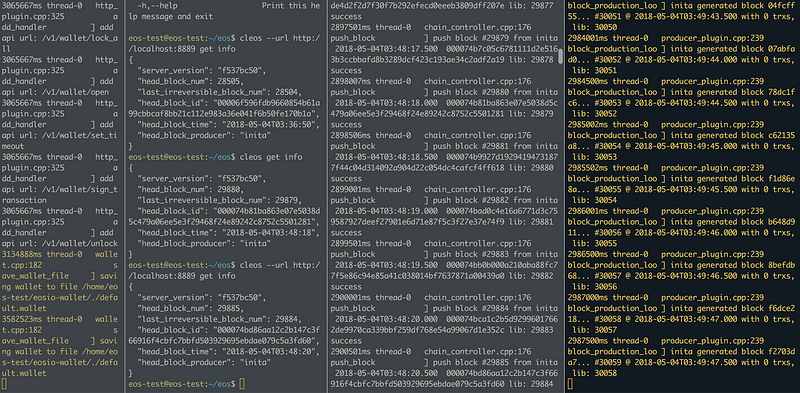Click 'push block #29879 from inita'

[x=495, y=38]
